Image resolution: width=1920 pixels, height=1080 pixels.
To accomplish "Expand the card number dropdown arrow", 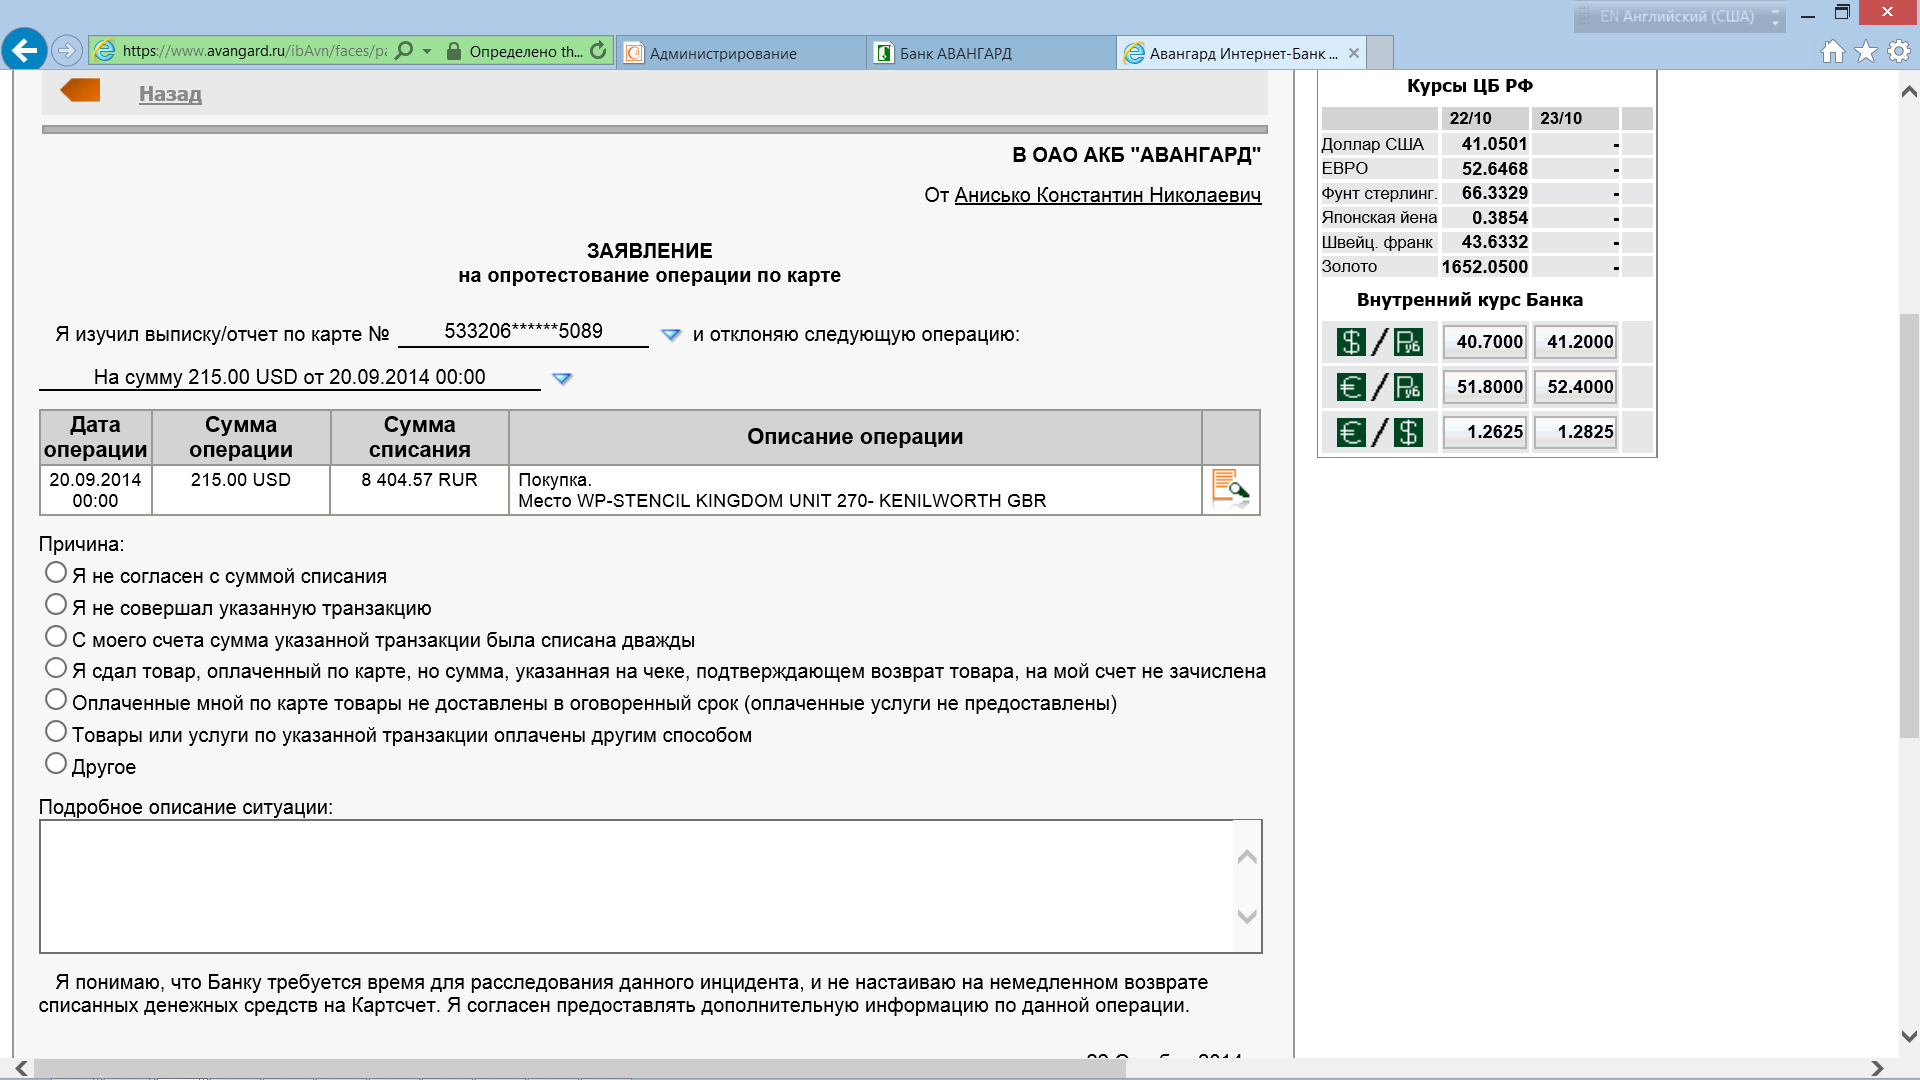I will (671, 335).
